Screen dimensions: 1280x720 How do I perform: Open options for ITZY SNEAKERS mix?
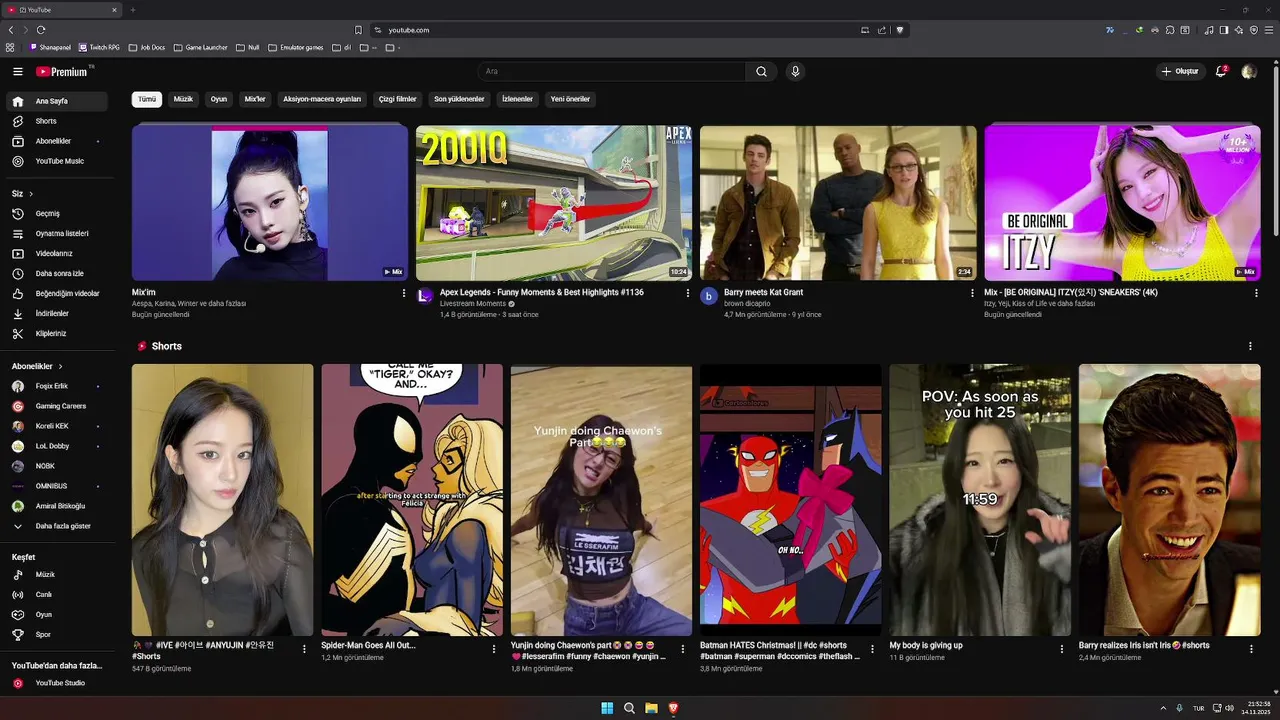[x=1256, y=293]
